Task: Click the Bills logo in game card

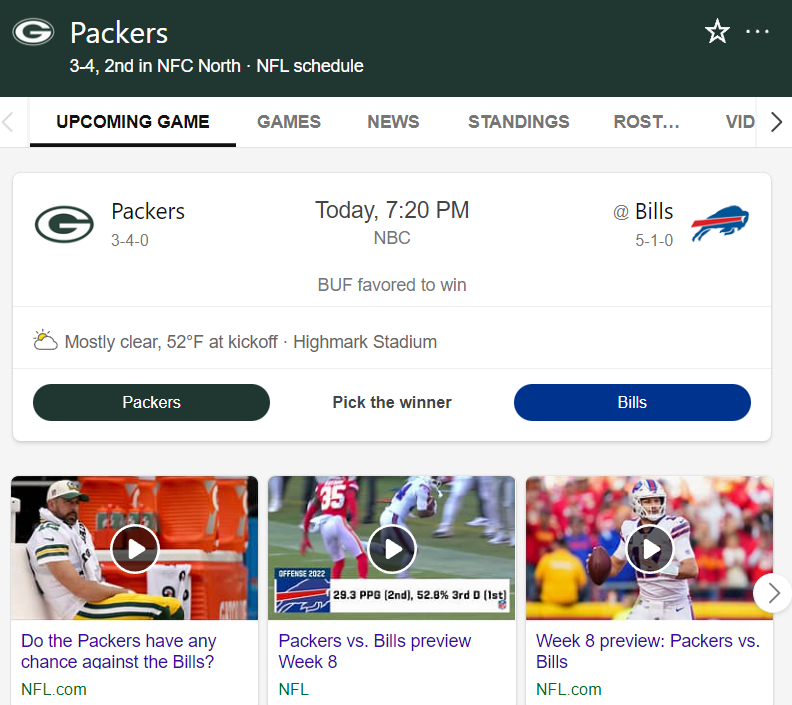Action: coord(720,223)
